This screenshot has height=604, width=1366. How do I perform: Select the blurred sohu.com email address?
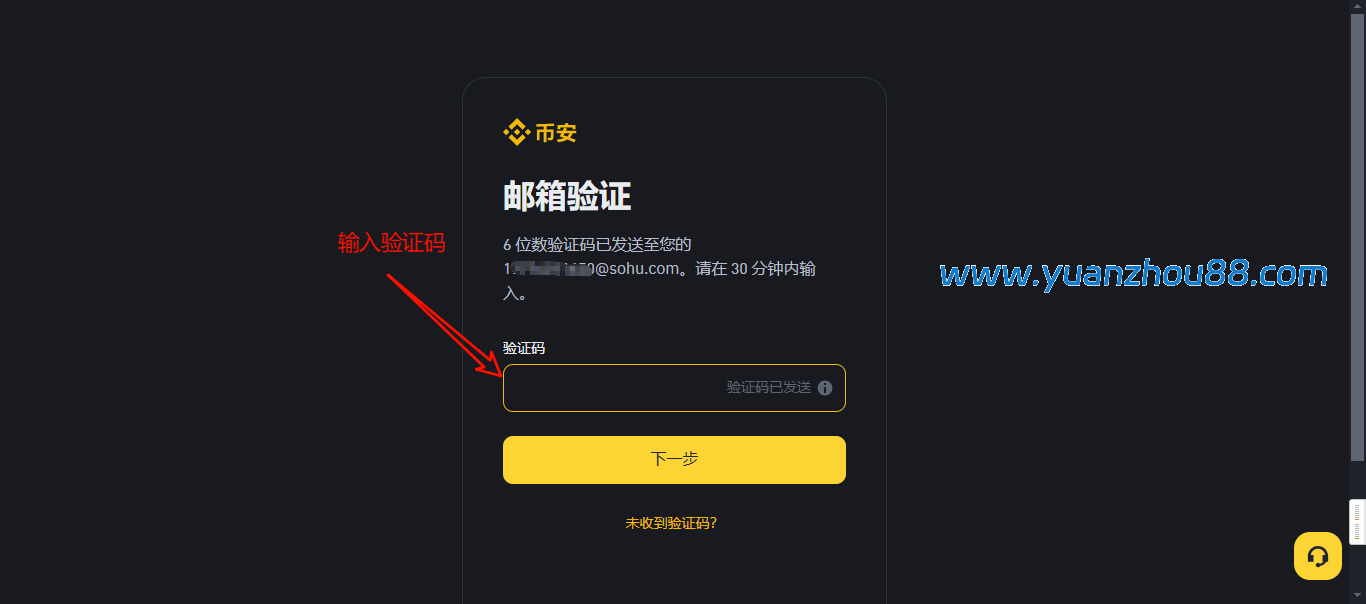point(592,269)
